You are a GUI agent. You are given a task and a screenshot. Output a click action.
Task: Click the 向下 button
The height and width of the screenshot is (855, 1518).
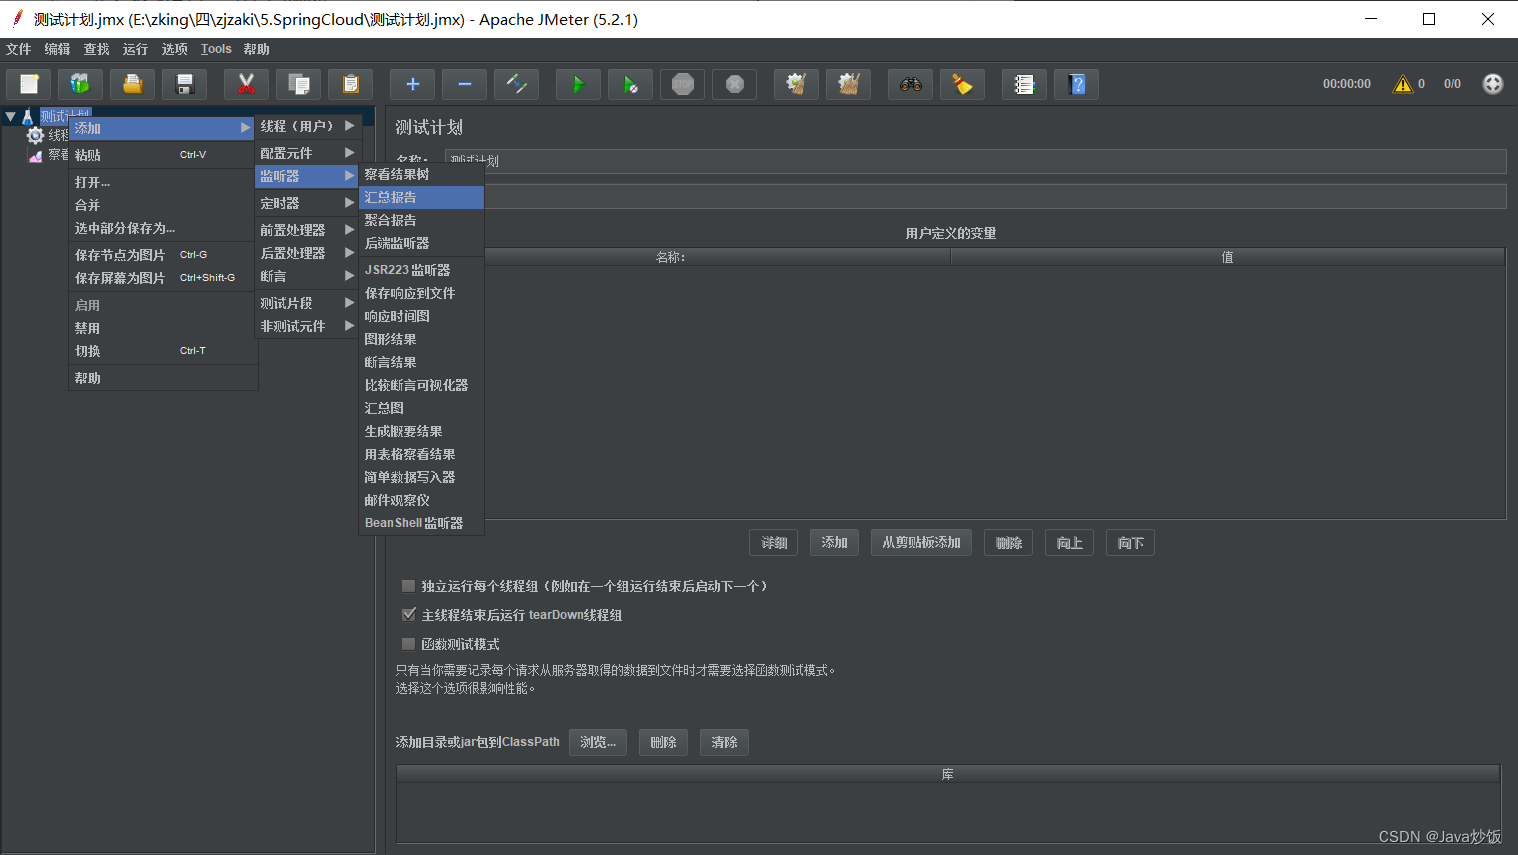click(x=1131, y=543)
